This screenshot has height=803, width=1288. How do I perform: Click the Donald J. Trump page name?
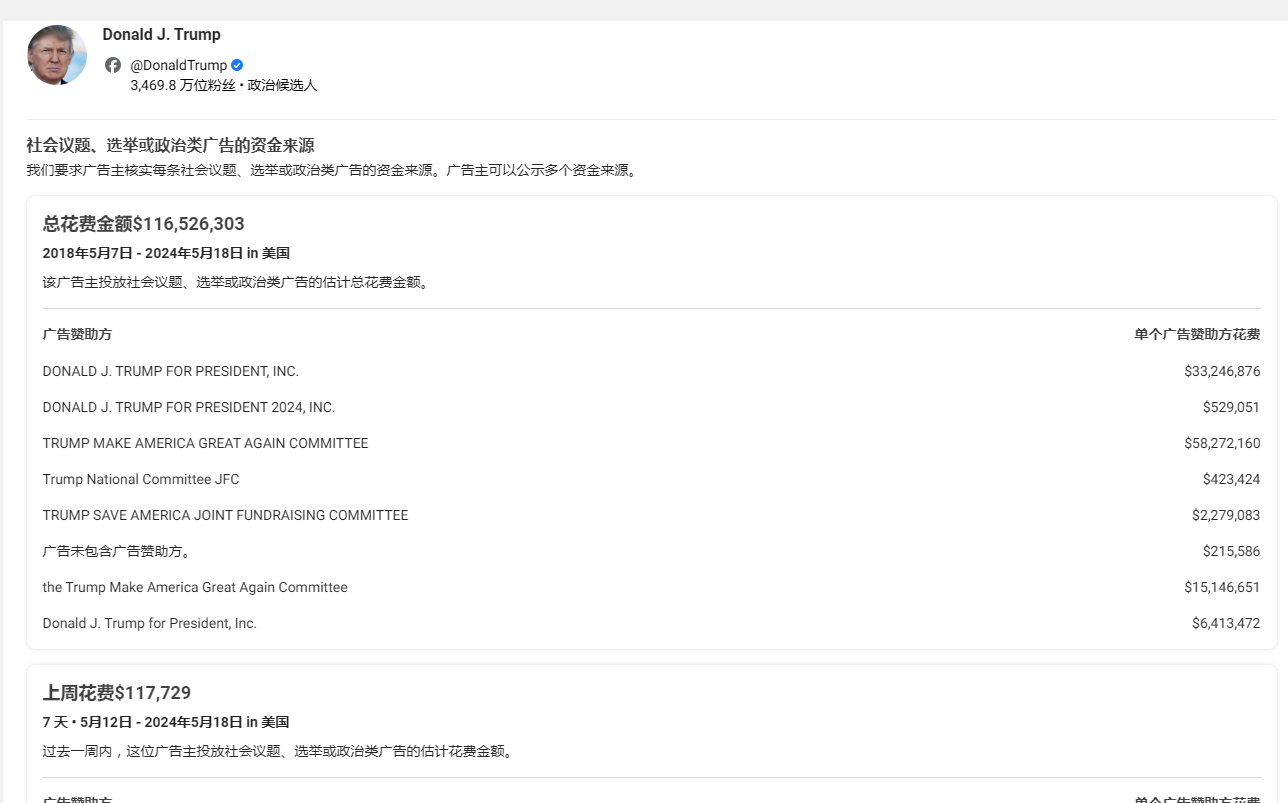[x=161, y=34]
